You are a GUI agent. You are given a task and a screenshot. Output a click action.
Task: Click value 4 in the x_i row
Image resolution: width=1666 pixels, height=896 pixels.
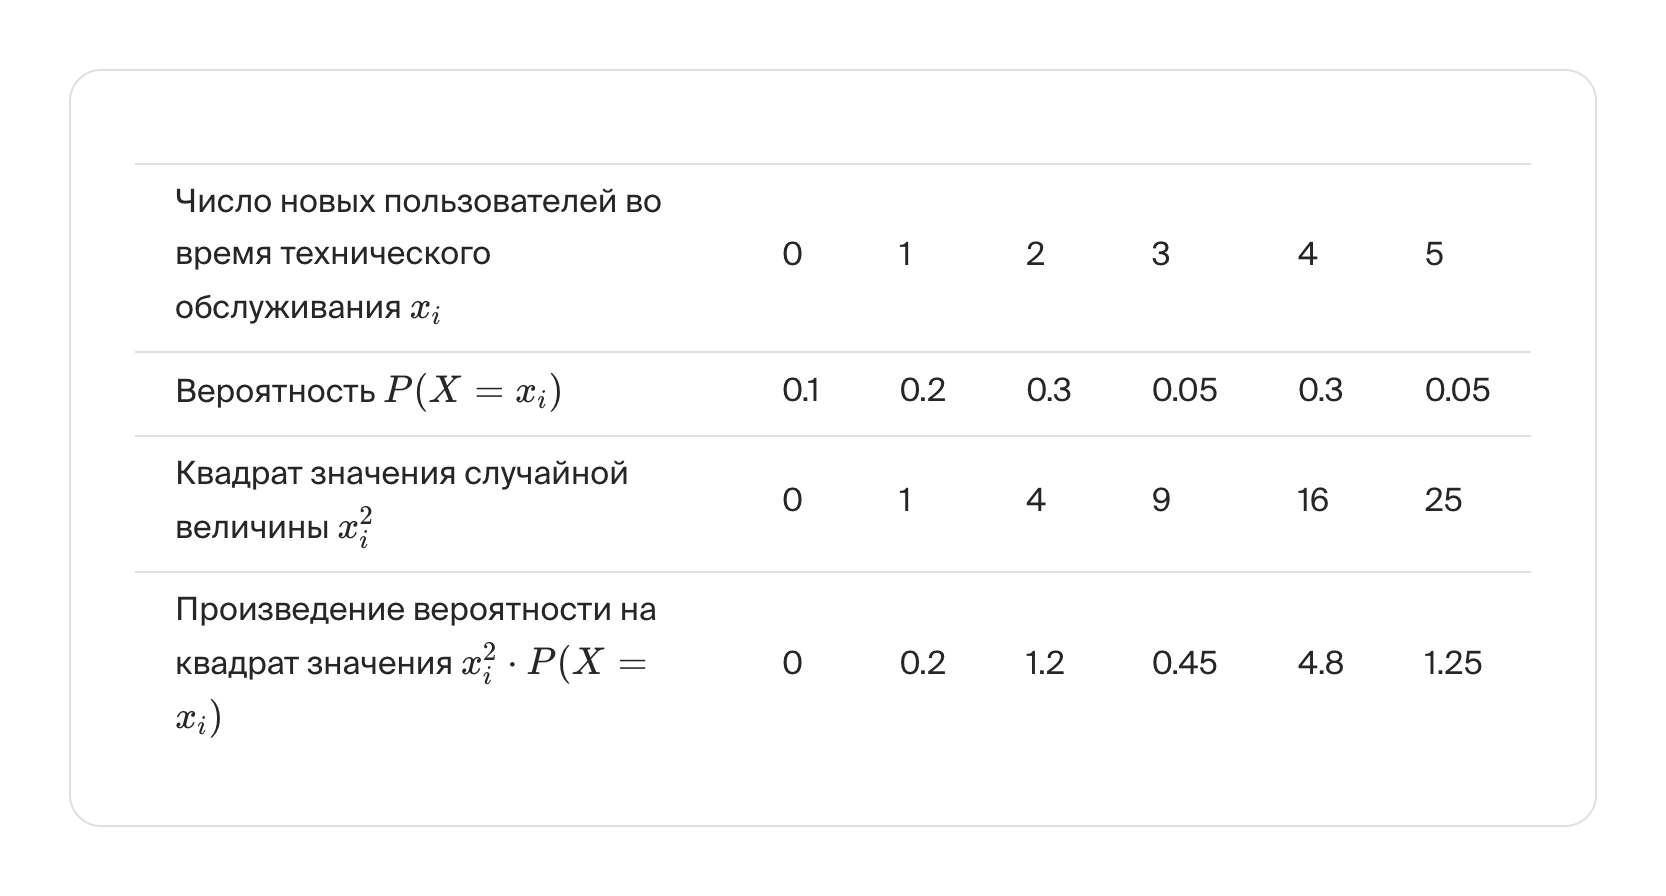(1307, 255)
